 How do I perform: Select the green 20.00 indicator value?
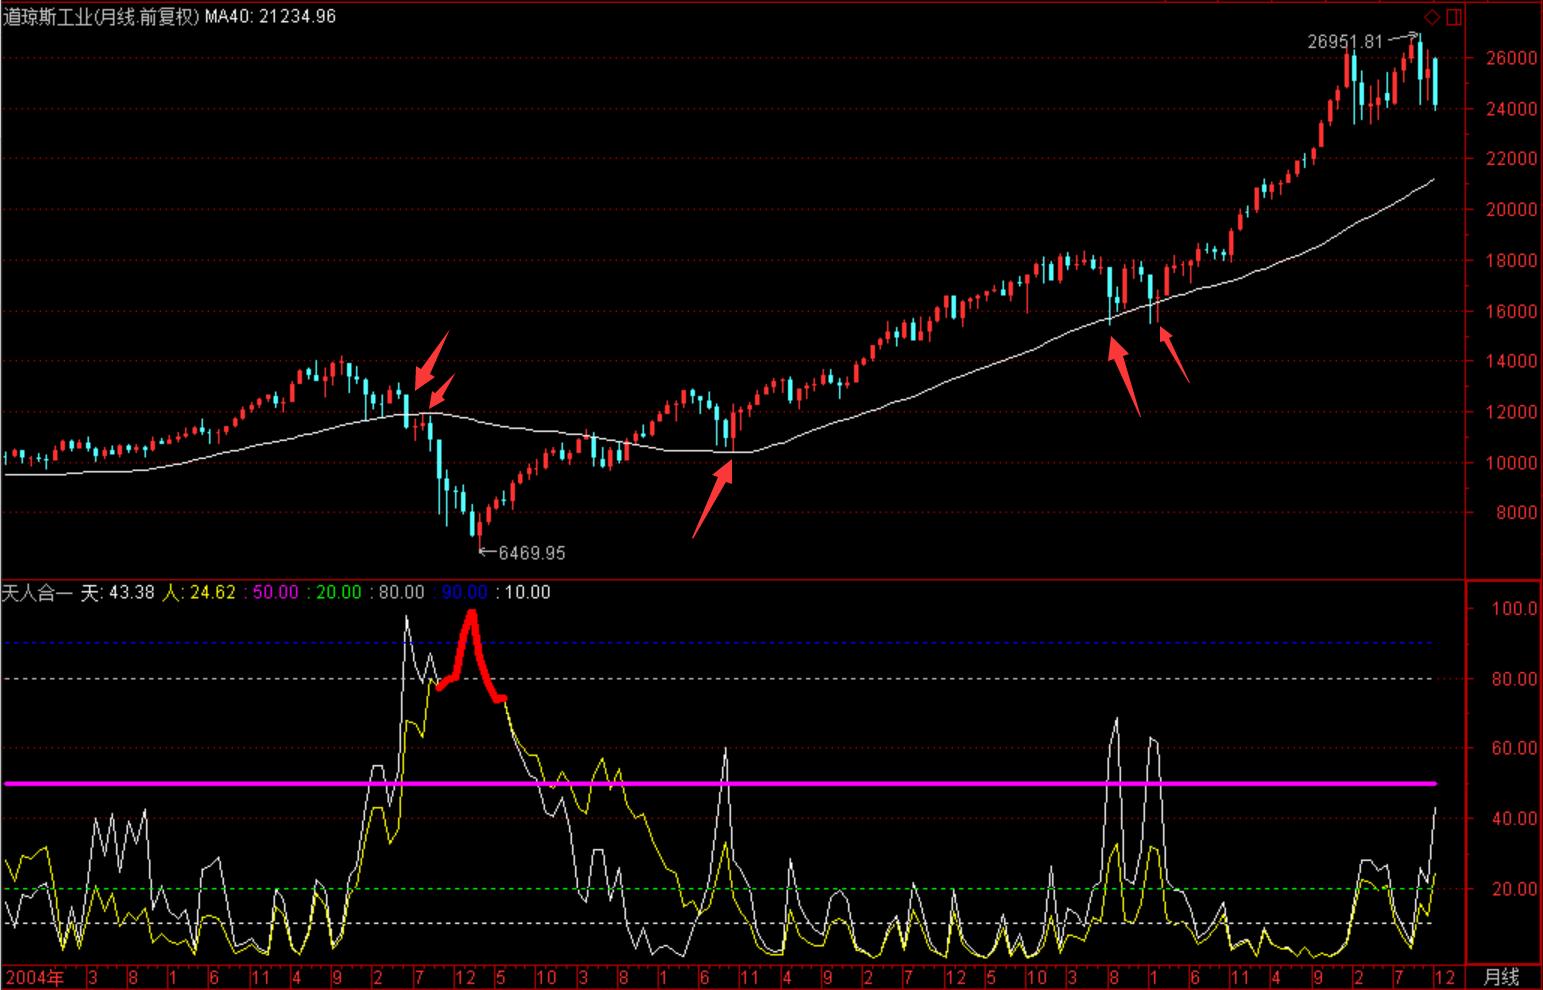coord(338,592)
